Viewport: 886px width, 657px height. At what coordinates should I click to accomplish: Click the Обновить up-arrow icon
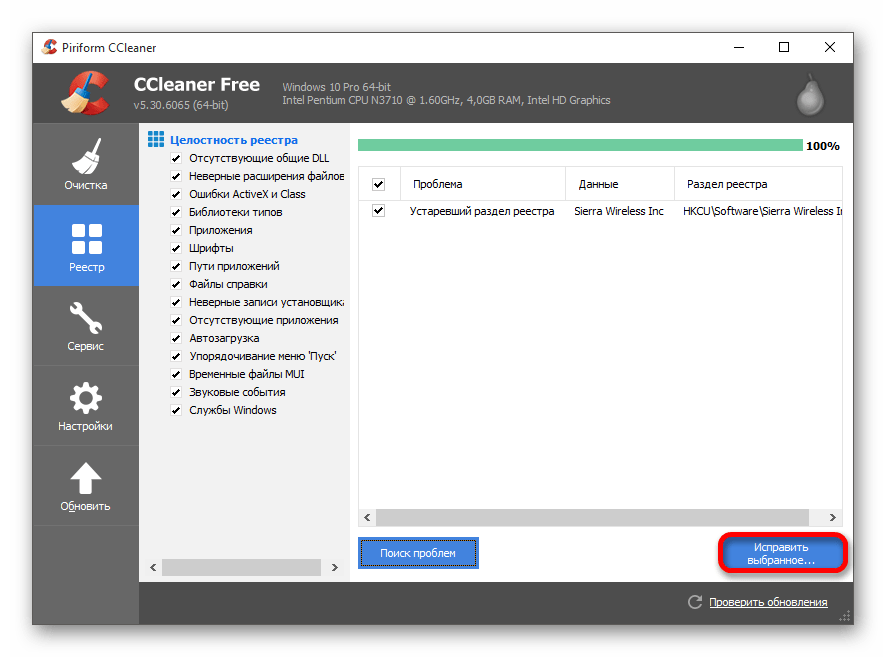(x=86, y=486)
